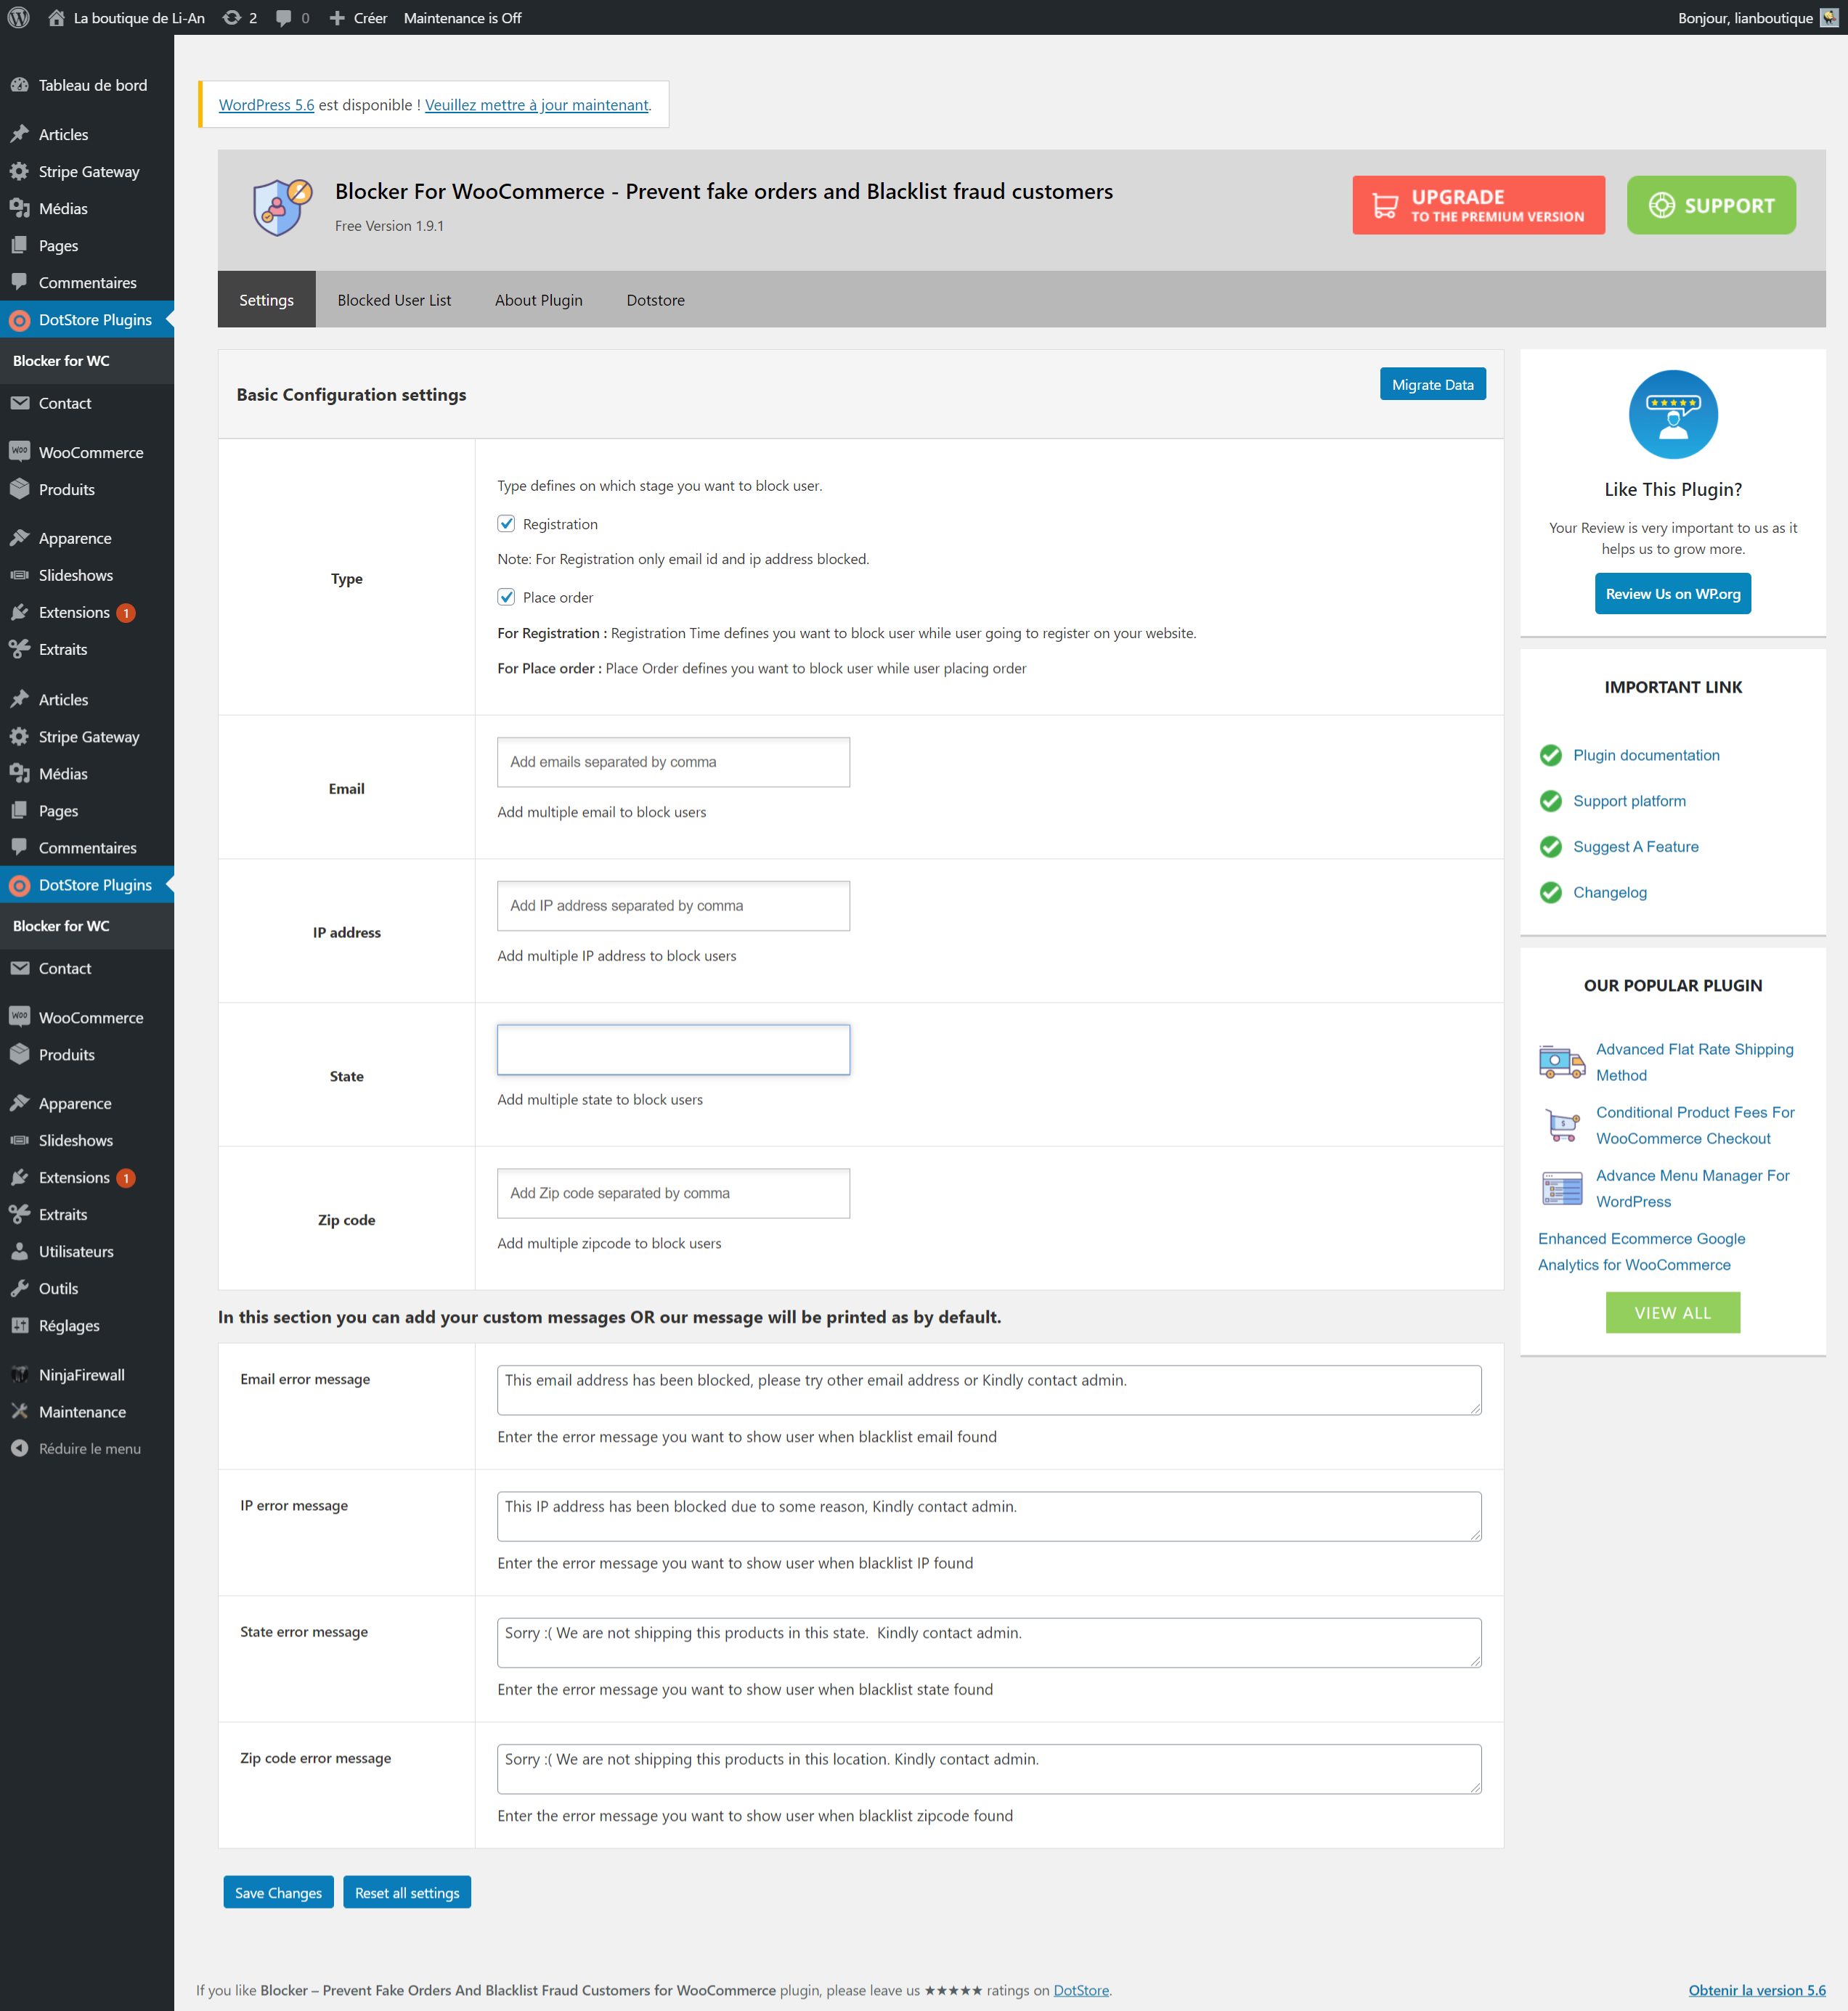Click the lifebuoy icon on Support button
The height and width of the screenshot is (2011, 1848).
click(x=1661, y=205)
